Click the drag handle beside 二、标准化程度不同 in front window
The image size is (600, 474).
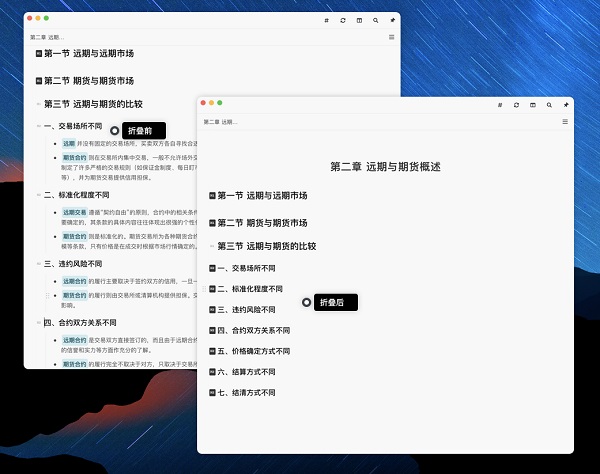204,289
